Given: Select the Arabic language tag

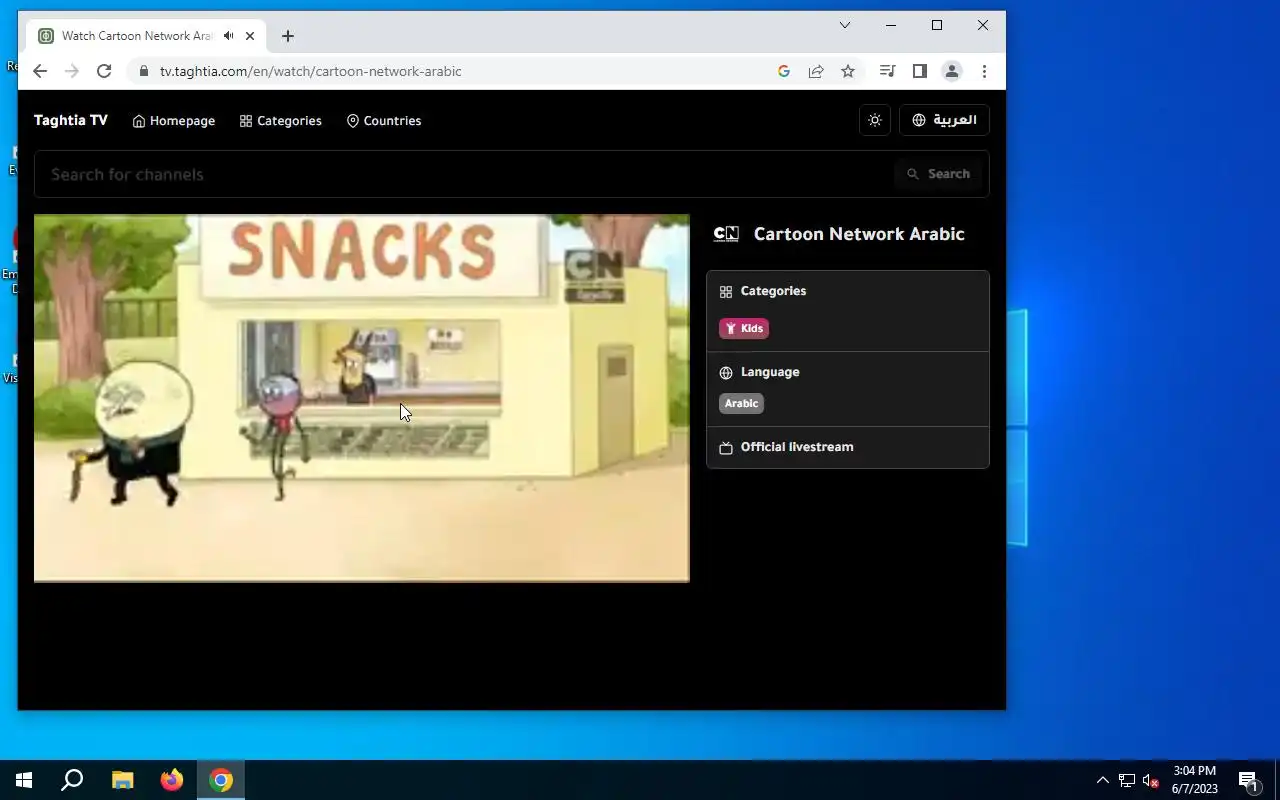Looking at the screenshot, I should (741, 403).
